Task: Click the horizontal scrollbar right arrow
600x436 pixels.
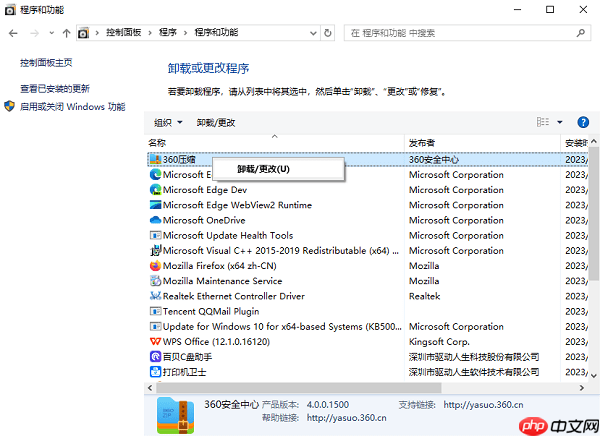Action: click(x=582, y=388)
